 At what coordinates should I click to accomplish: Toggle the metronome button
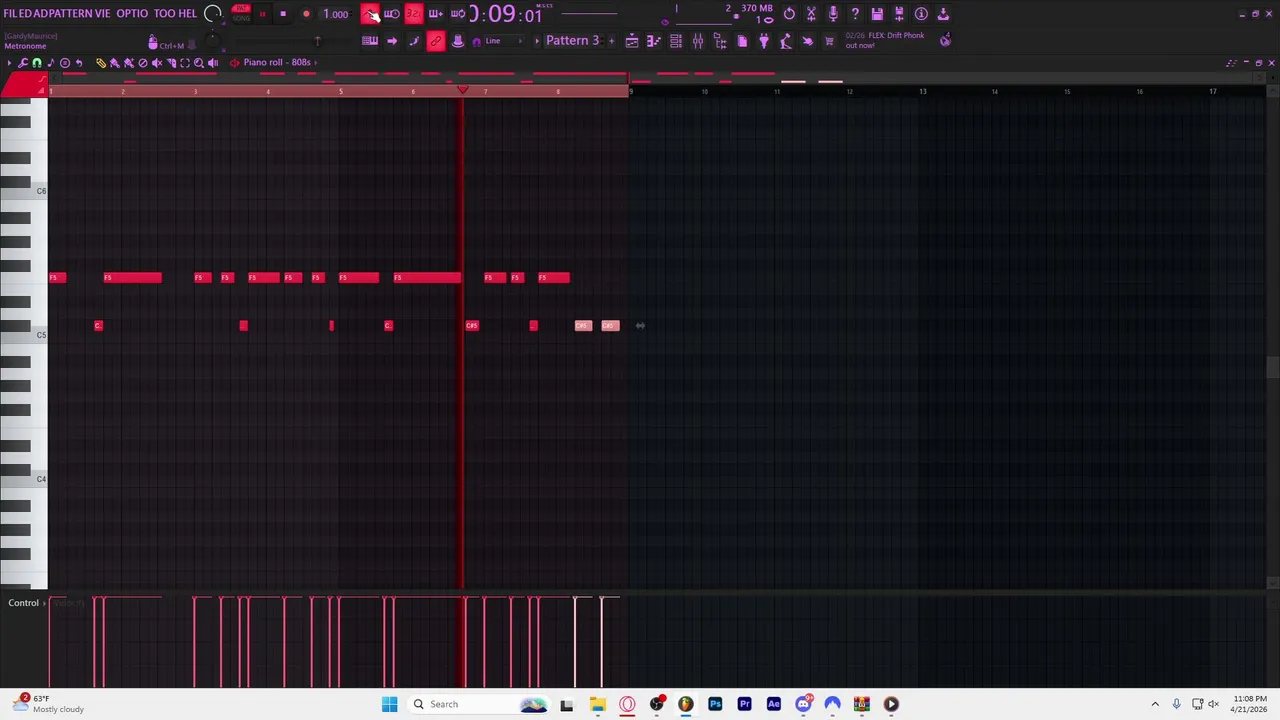click(x=370, y=14)
